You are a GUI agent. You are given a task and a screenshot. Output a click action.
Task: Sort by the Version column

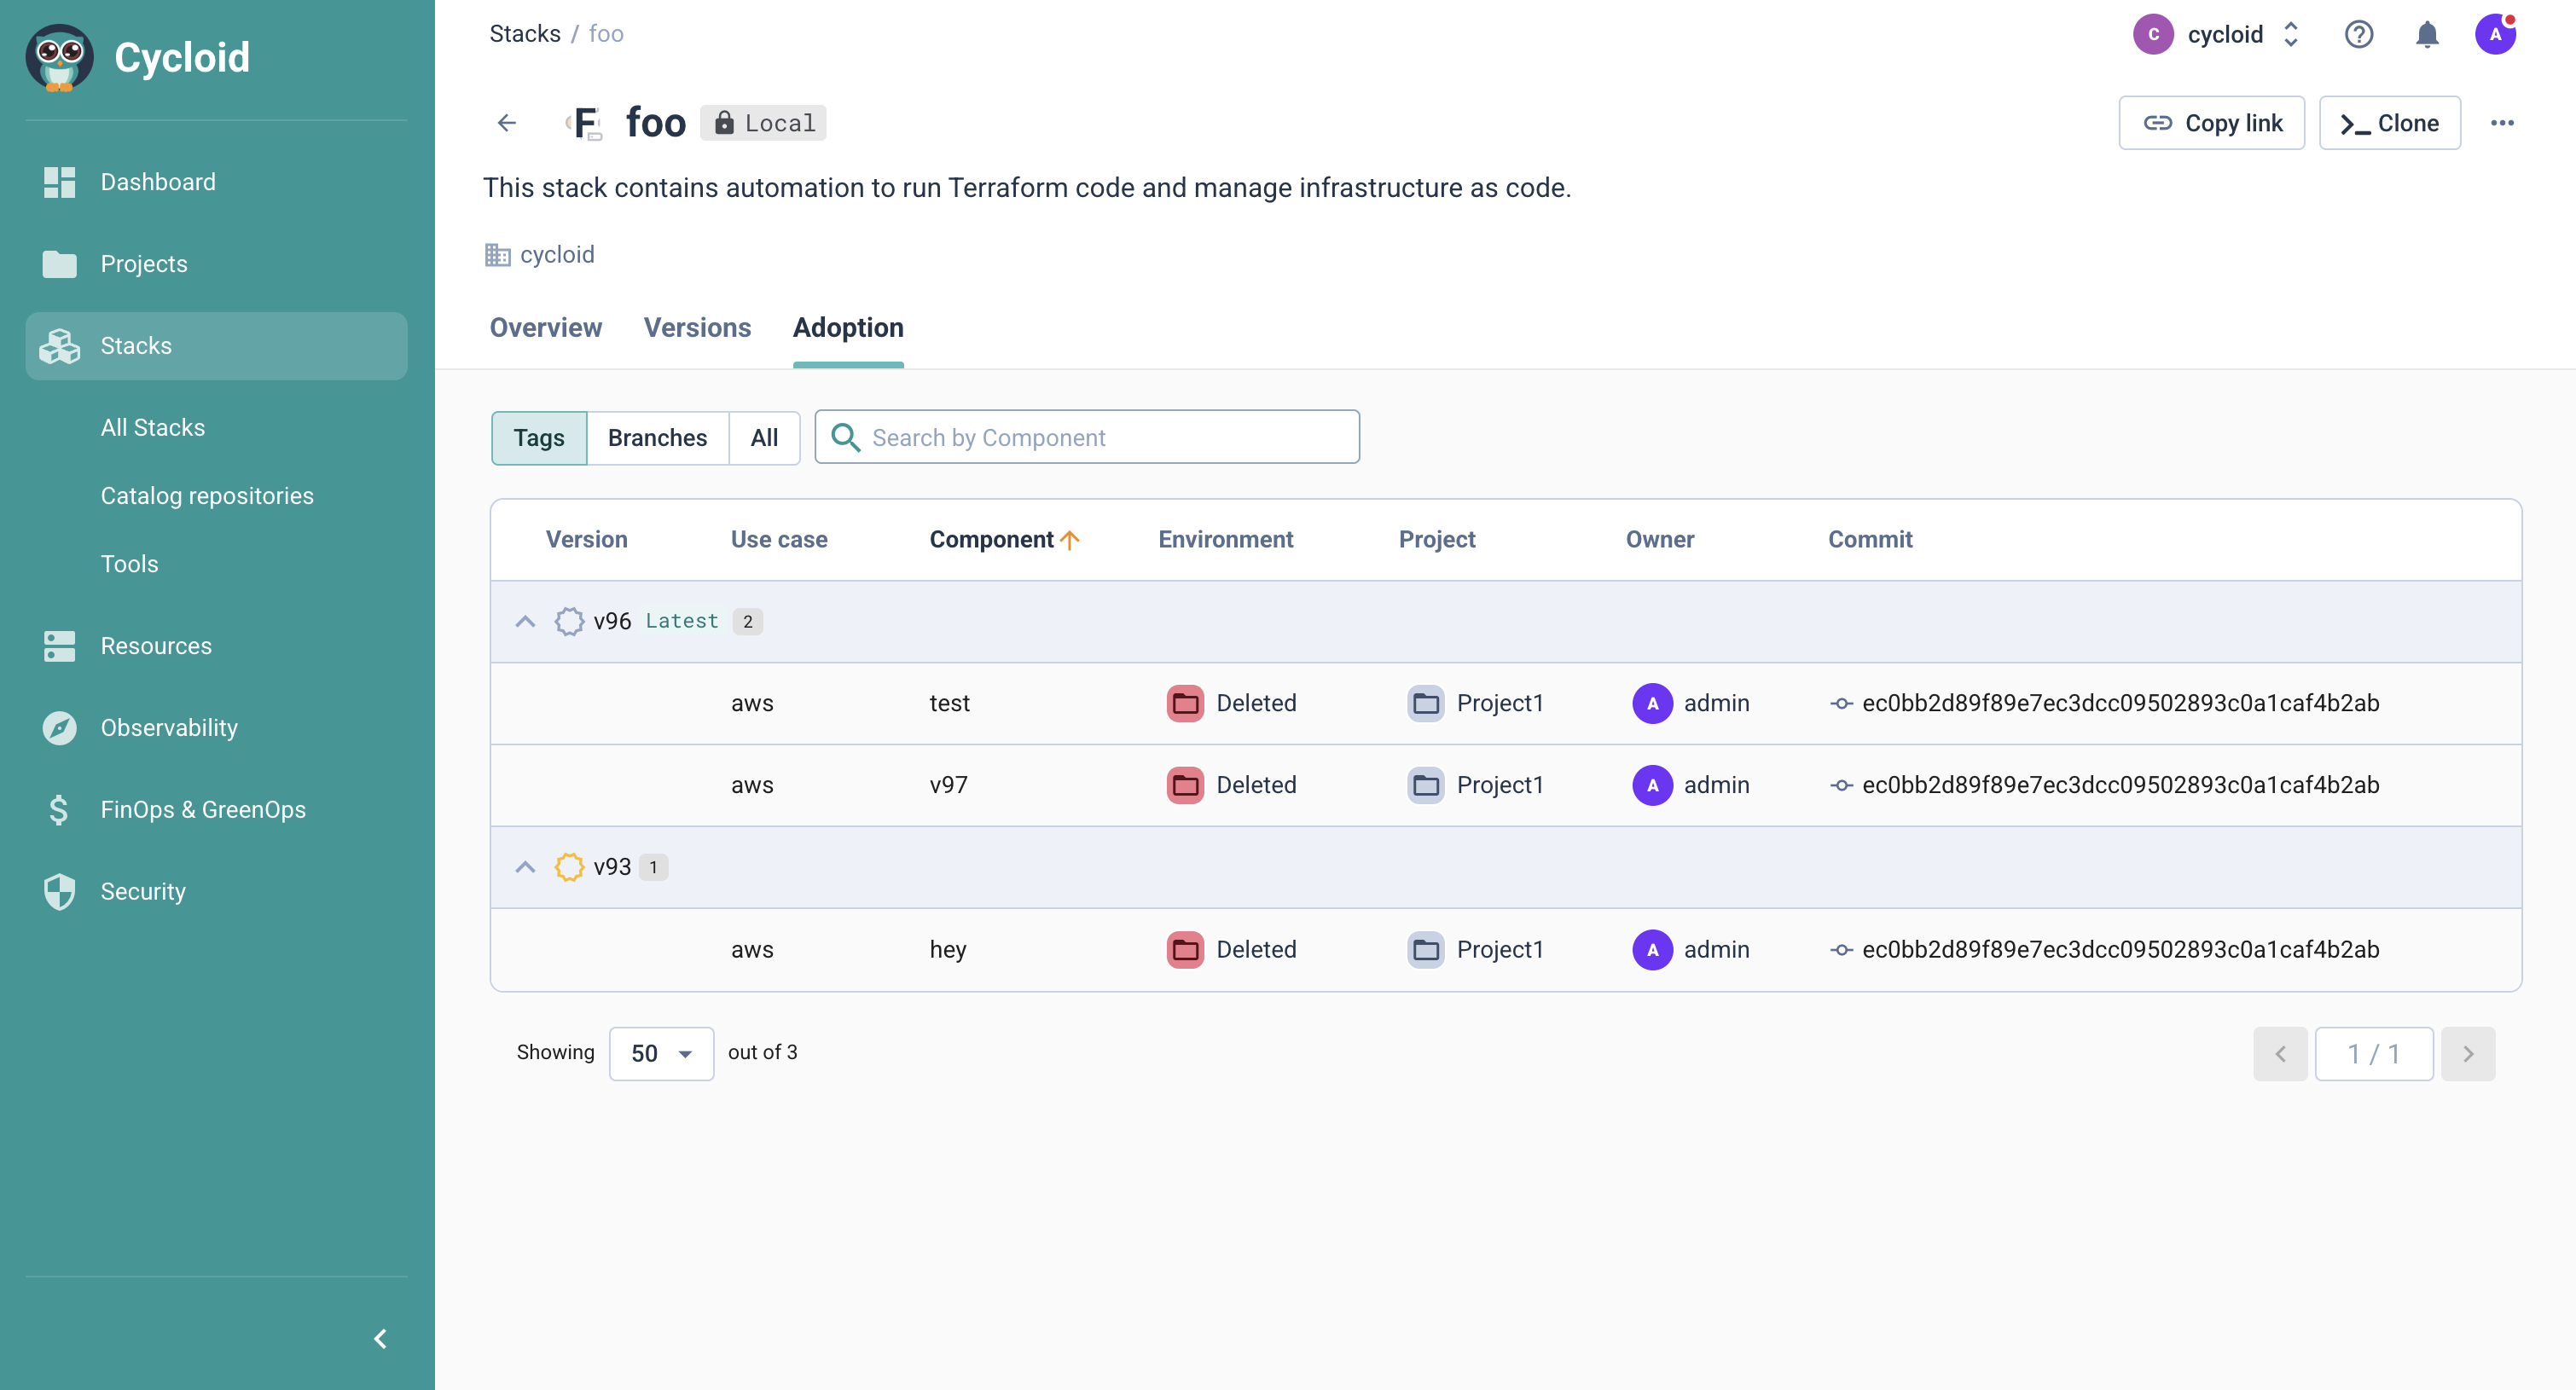pyautogui.click(x=586, y=539)
